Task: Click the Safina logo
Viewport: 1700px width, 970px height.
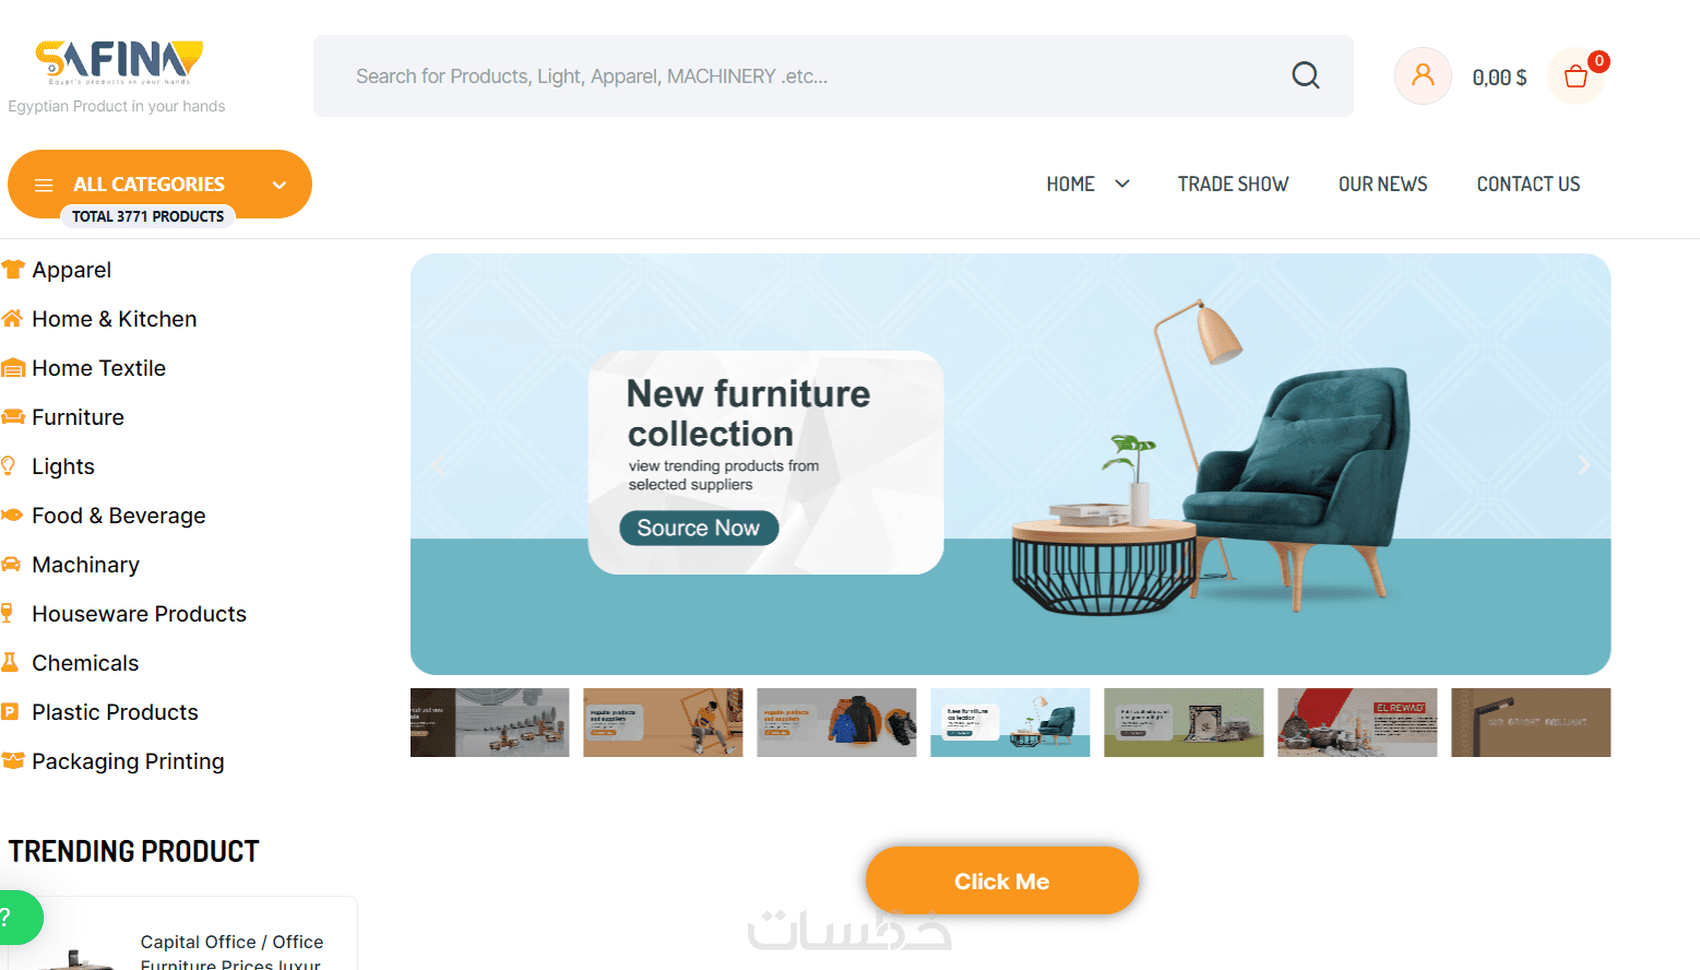Action: (118, 62)
